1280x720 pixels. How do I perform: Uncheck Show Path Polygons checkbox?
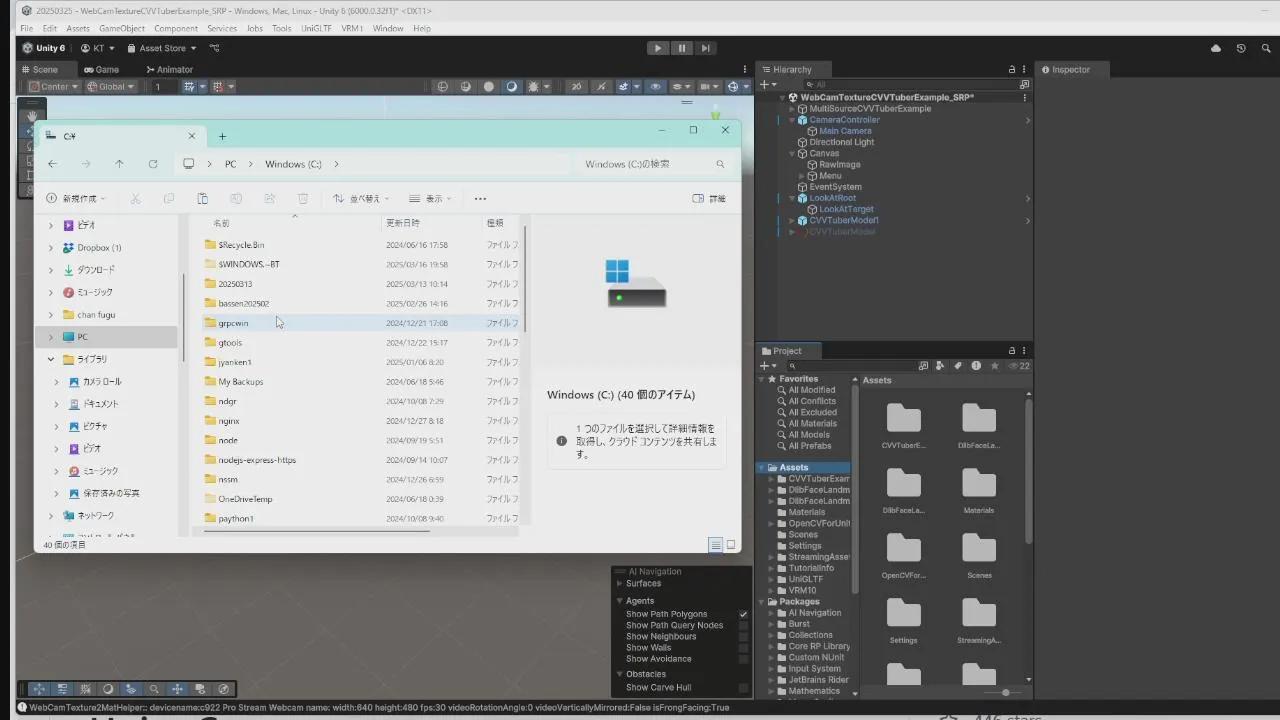(743, 614)
